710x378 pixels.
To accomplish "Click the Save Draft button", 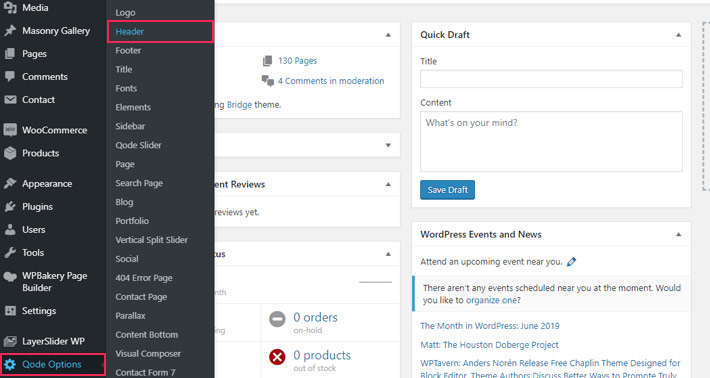I will [447, 190].
